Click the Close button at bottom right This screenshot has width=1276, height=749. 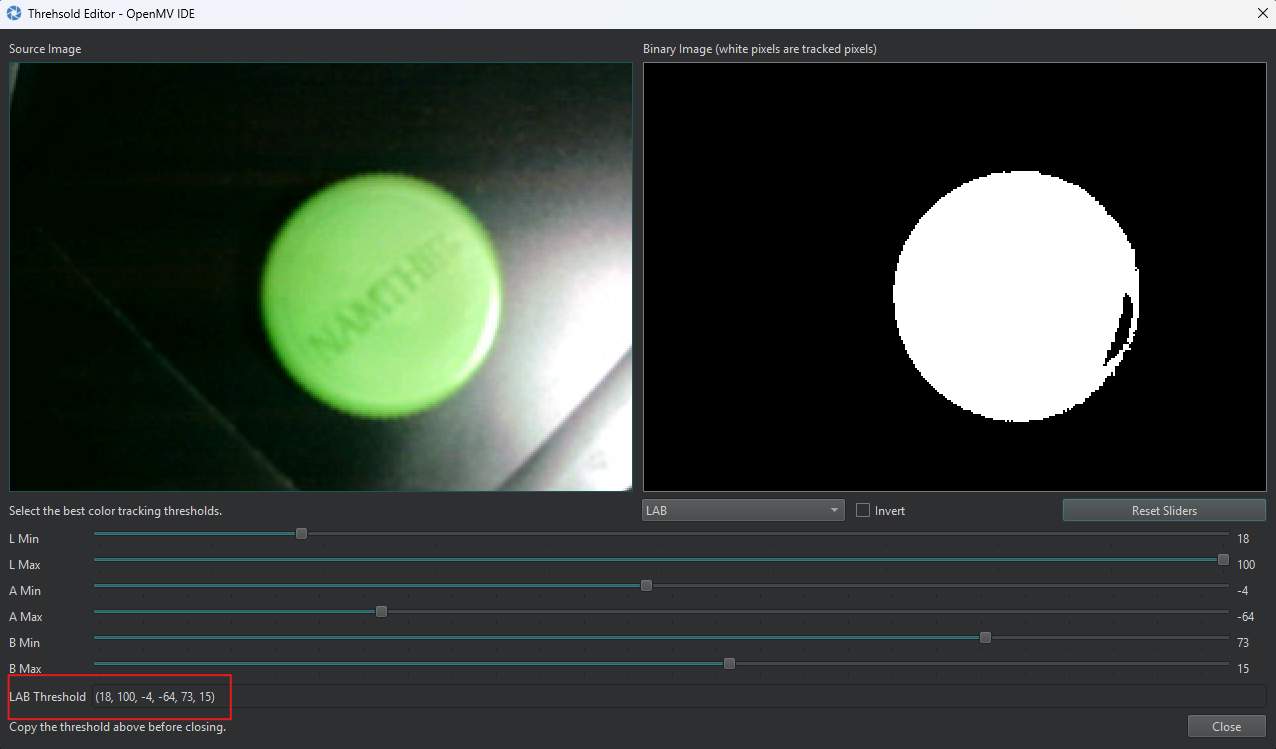(x=1226, y=727)
